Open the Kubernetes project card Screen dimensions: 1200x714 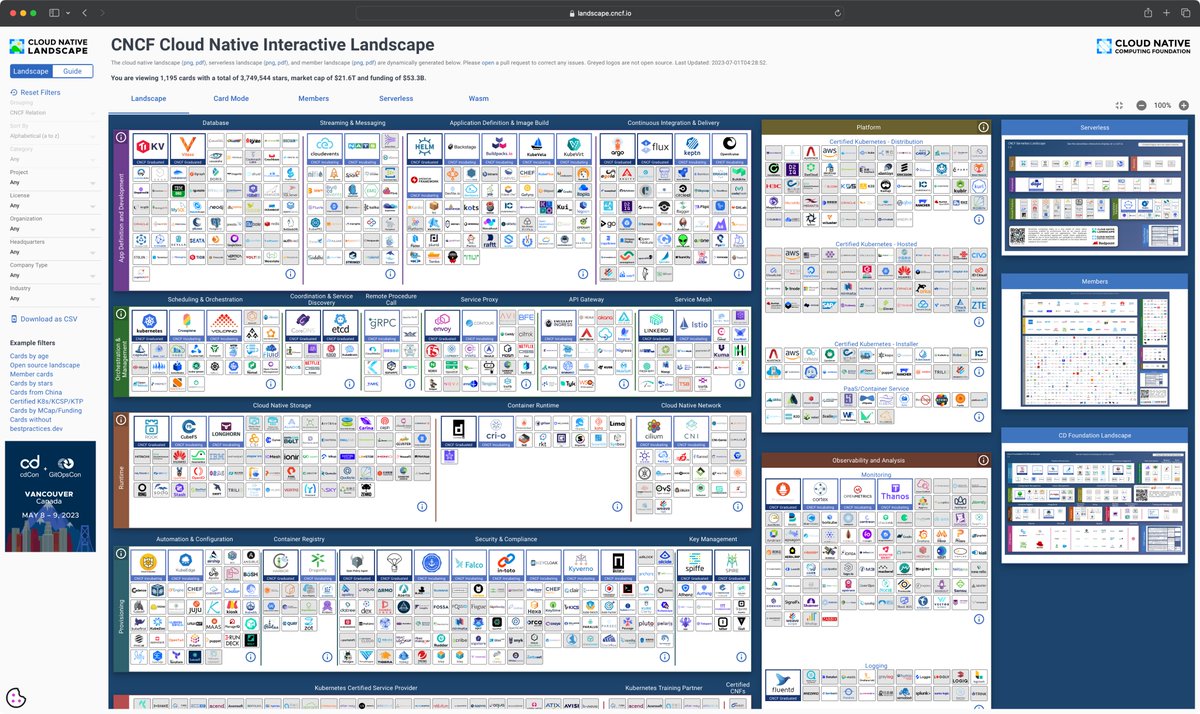click(x=150, y=326)
